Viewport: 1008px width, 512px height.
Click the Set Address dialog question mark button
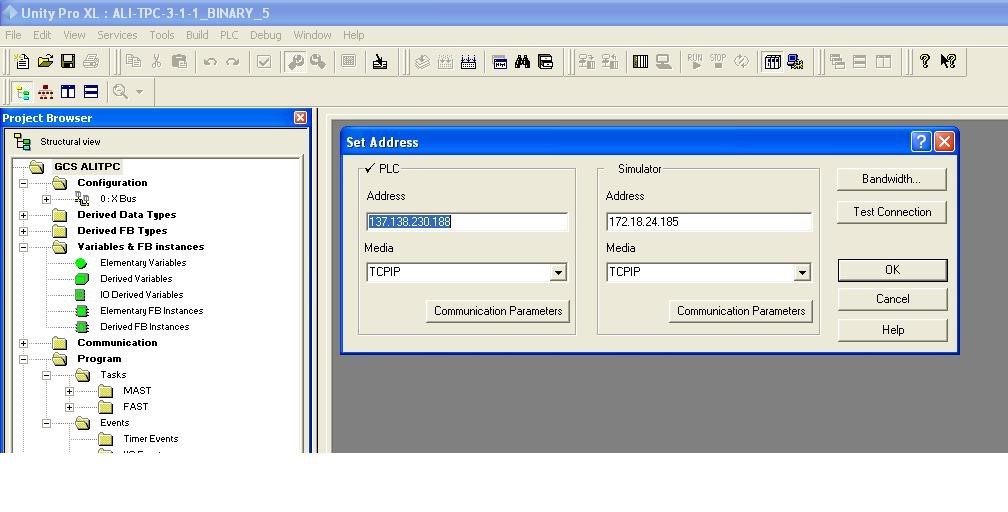[921, 142]
